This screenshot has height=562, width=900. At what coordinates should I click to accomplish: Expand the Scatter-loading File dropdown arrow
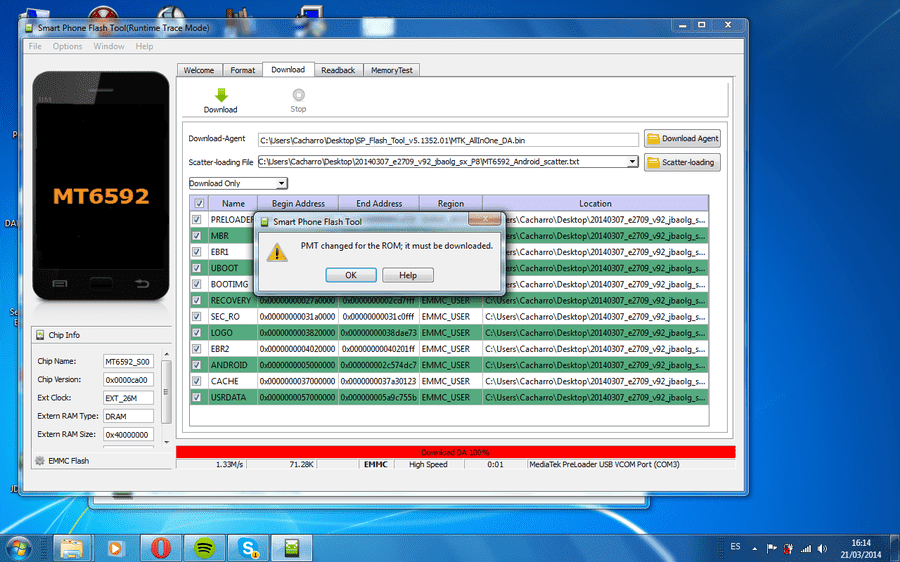pos(632,162)
